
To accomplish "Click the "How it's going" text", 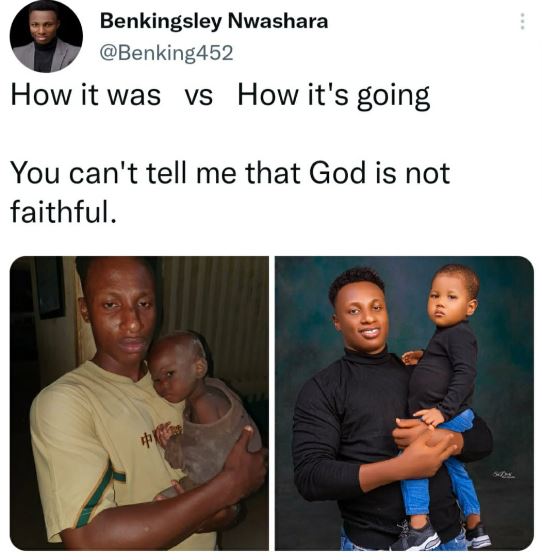I will point(333,96).
